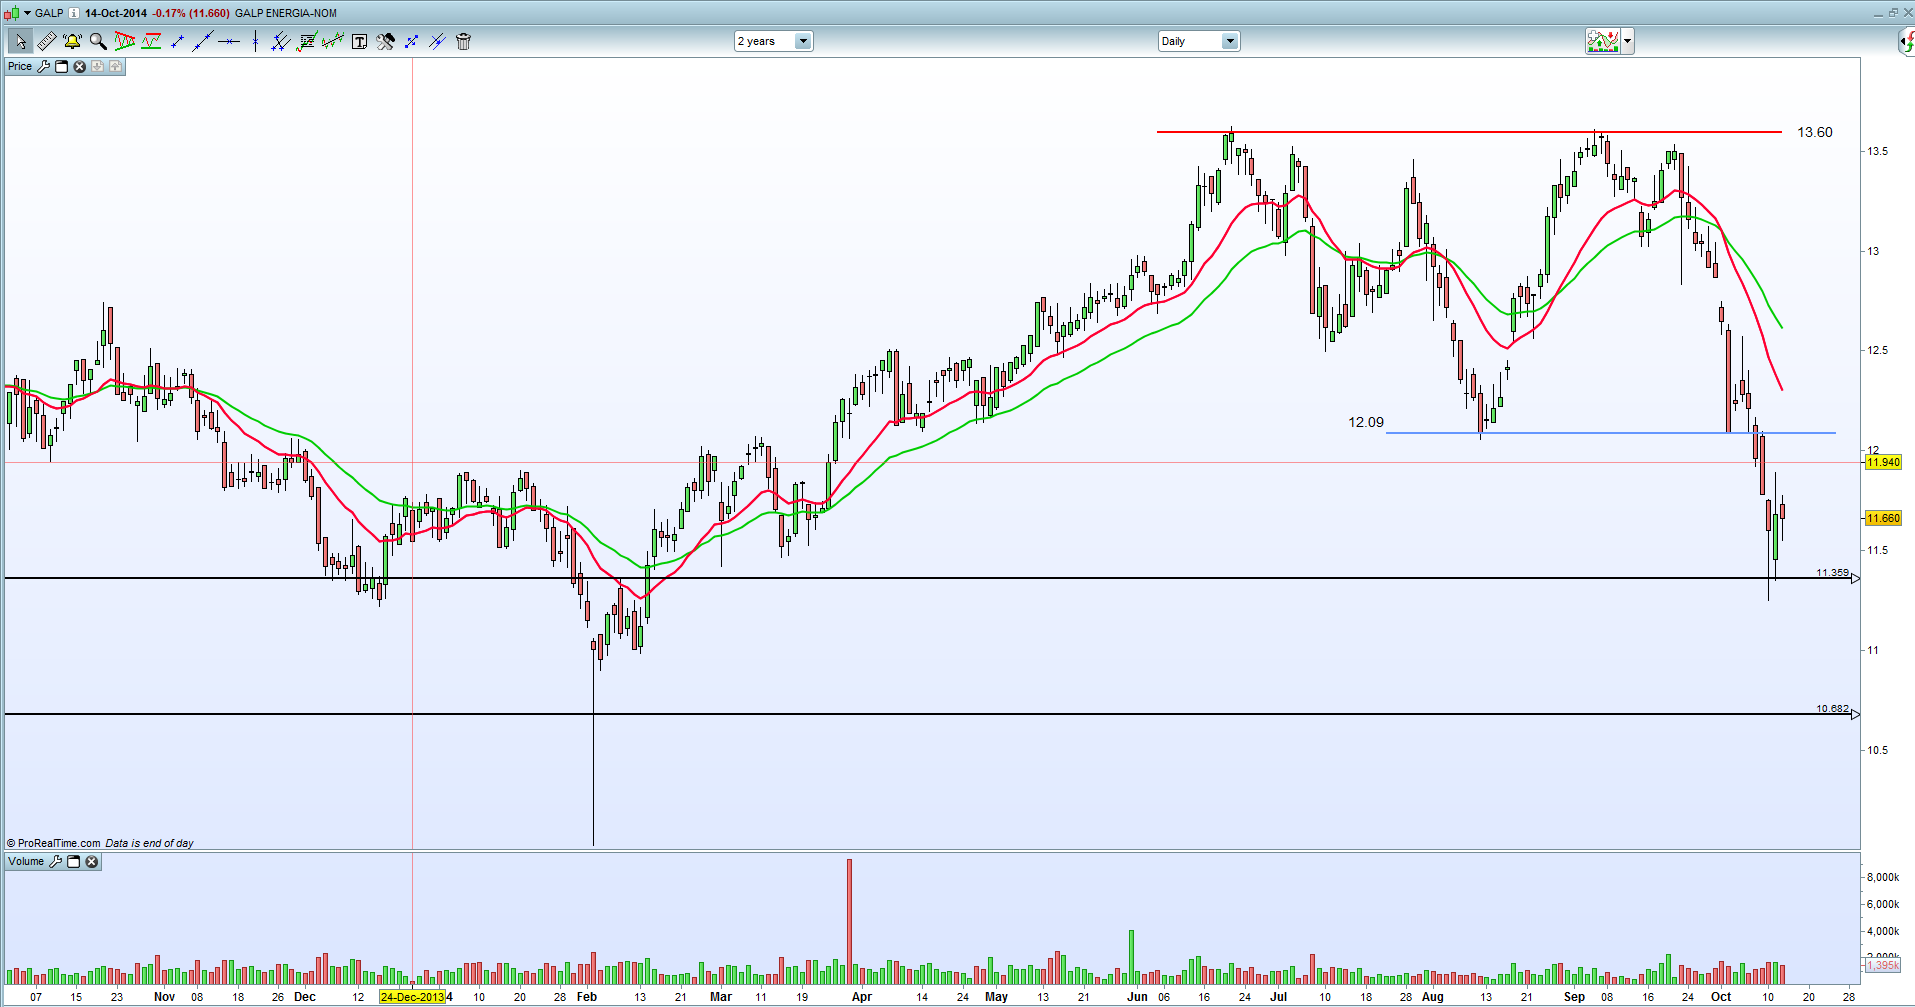Open Price panel wrench settings
The image size is (1915, 1007).
click(x=43, y=66)
